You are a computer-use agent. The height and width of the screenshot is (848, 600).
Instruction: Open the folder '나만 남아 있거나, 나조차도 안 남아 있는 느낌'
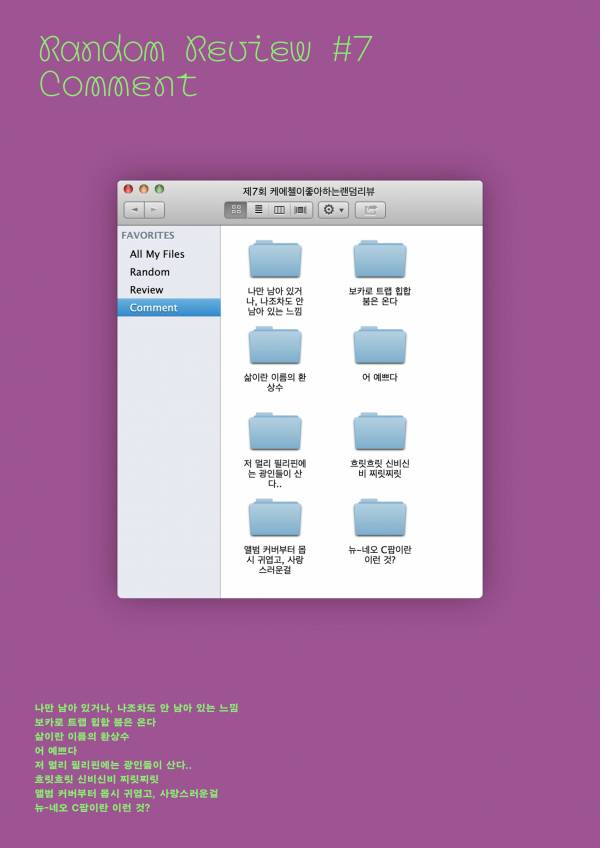pos(275,260)
